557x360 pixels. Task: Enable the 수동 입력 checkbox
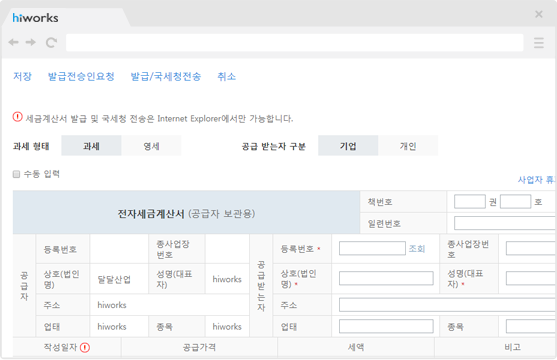16,174
